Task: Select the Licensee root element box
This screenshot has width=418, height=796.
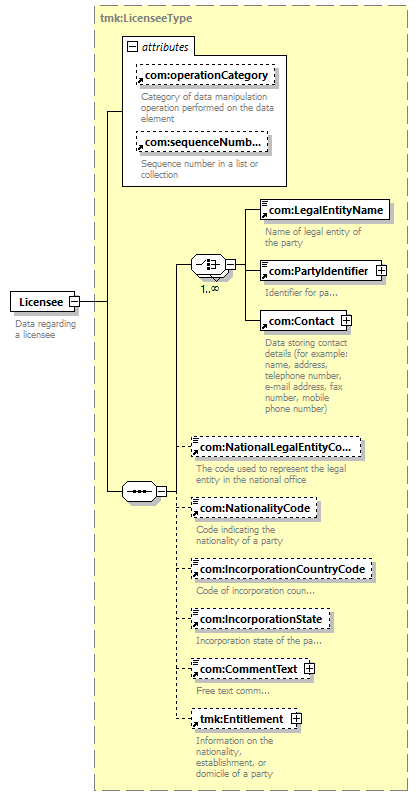Action: [x=42, y=302]
